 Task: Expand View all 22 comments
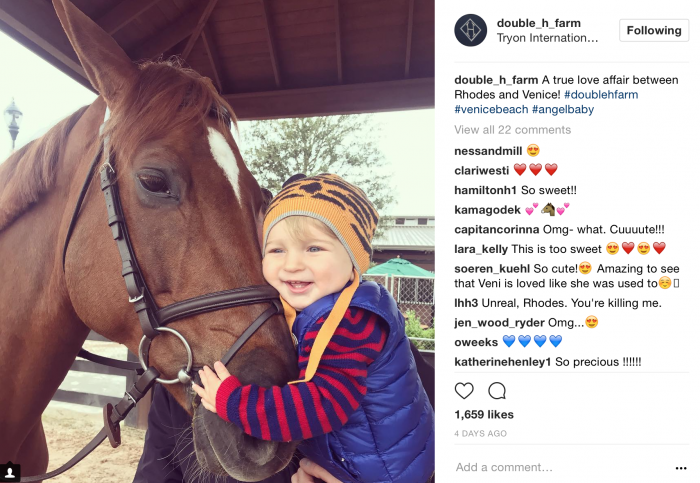tap(512, 130)
